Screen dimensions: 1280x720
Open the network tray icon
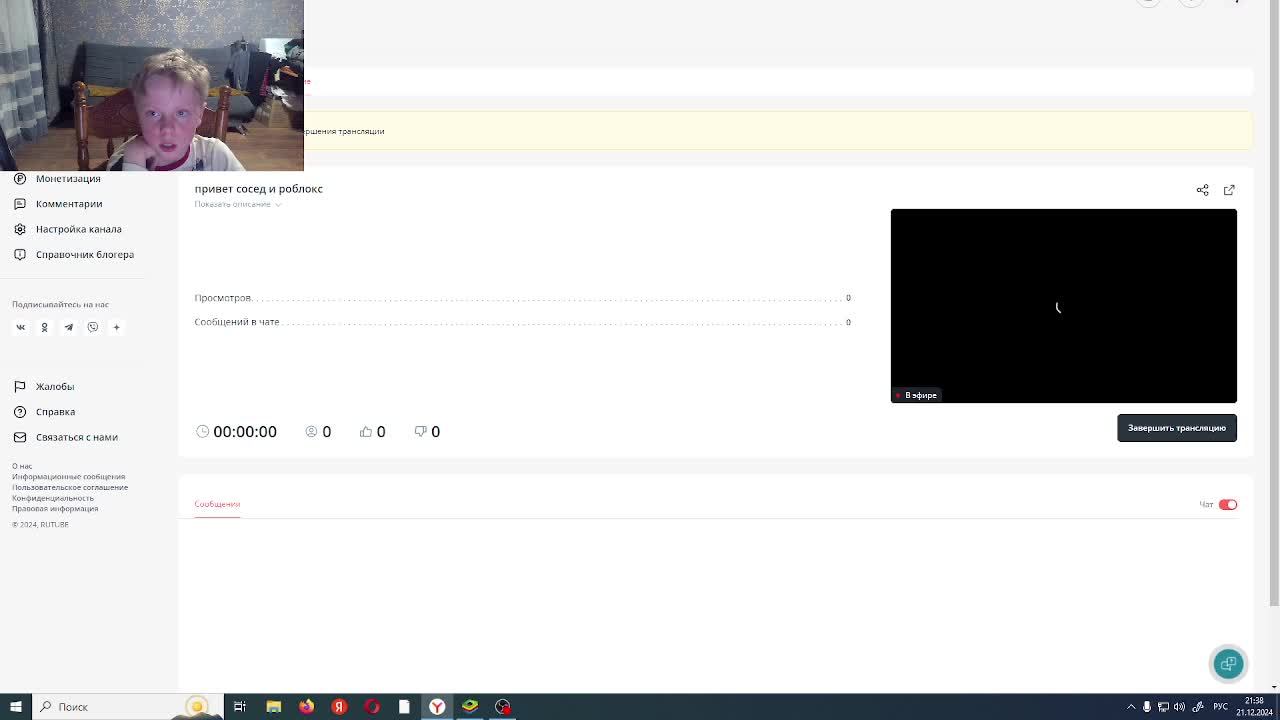click(1163, 707)
